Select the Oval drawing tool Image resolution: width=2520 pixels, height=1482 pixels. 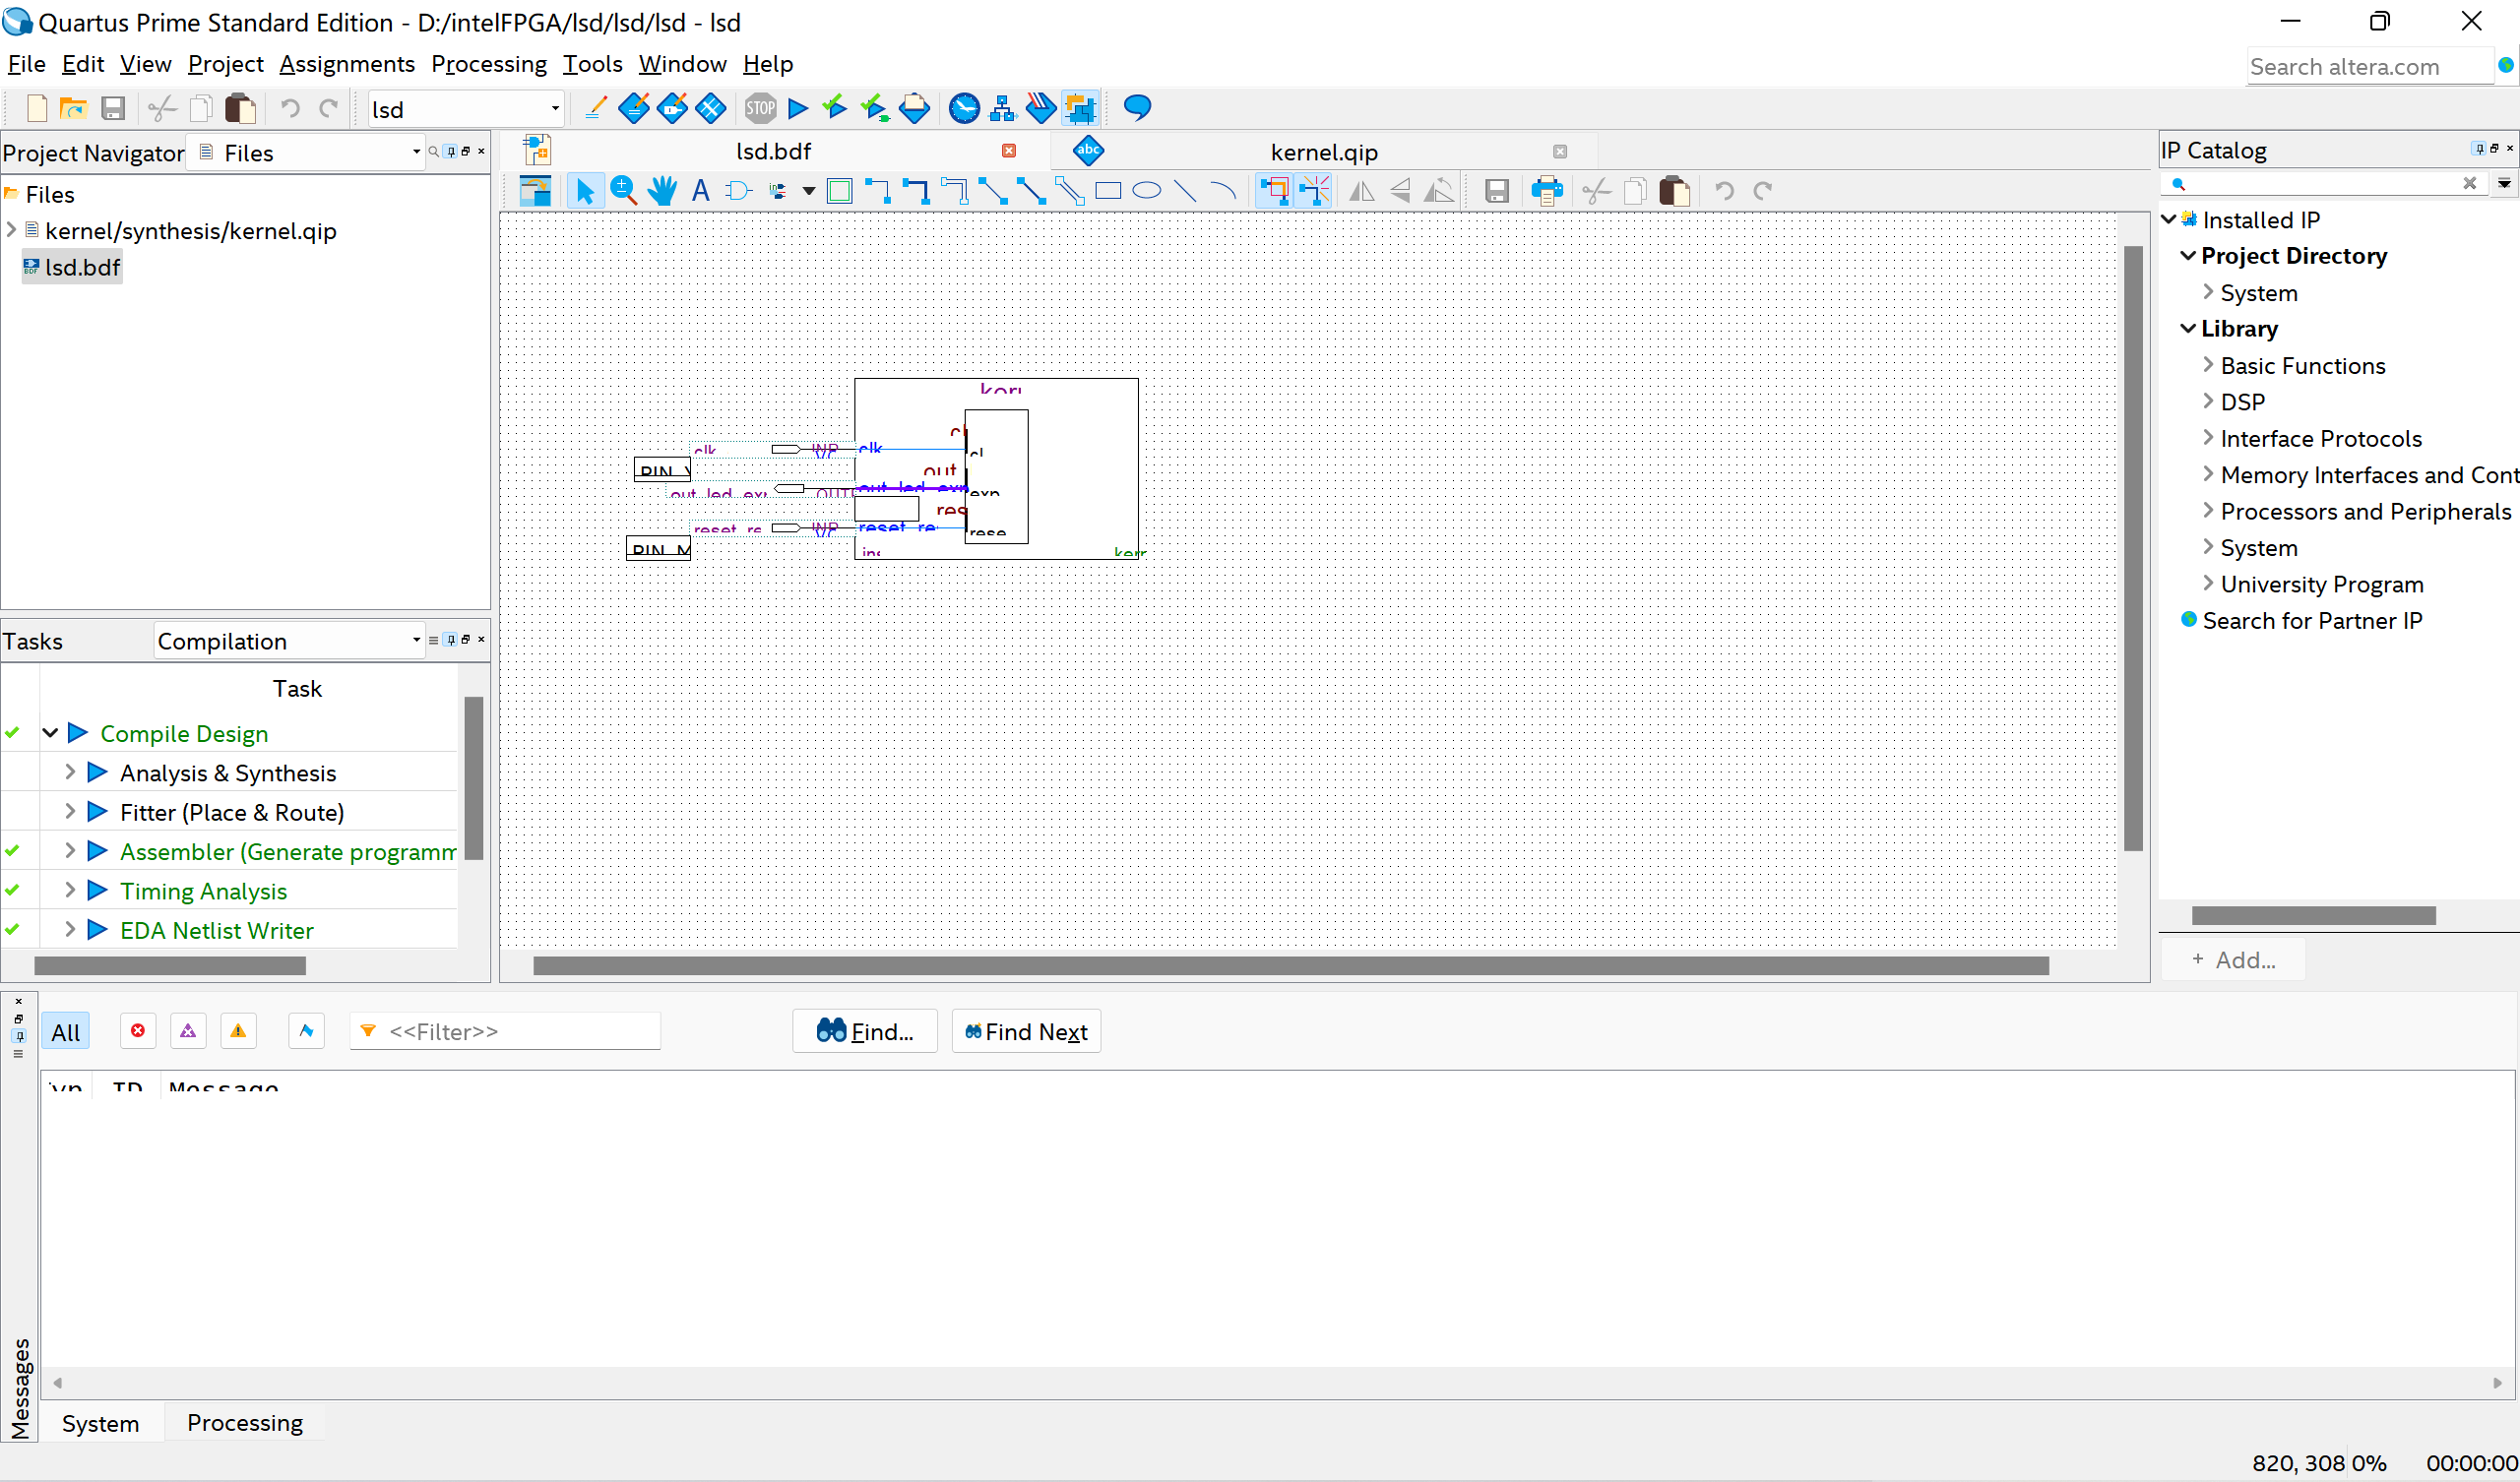click(x=1146, y=190)
